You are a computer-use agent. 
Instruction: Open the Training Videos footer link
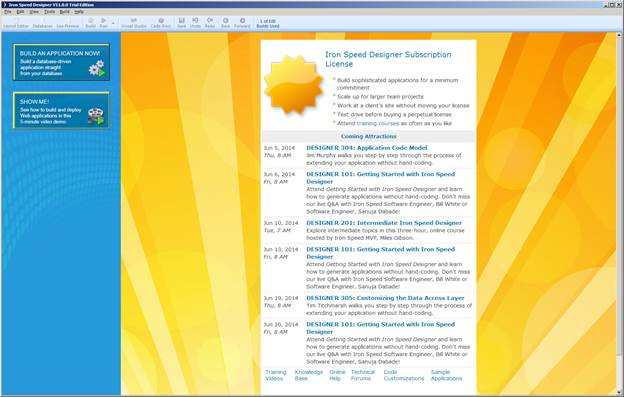click(x=276, y=375)
